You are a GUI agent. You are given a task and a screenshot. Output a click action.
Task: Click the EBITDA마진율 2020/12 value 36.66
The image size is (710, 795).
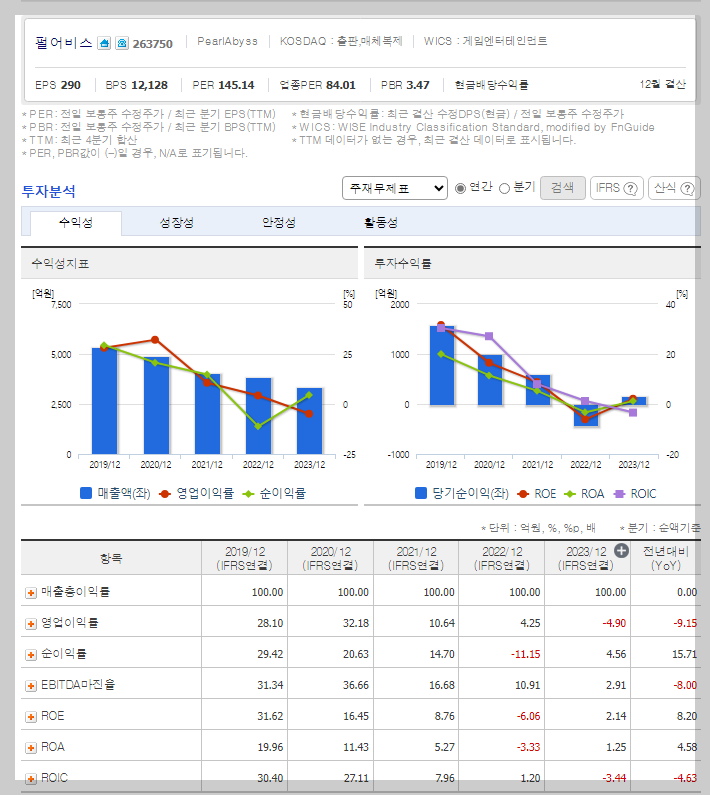click(356, 685)
